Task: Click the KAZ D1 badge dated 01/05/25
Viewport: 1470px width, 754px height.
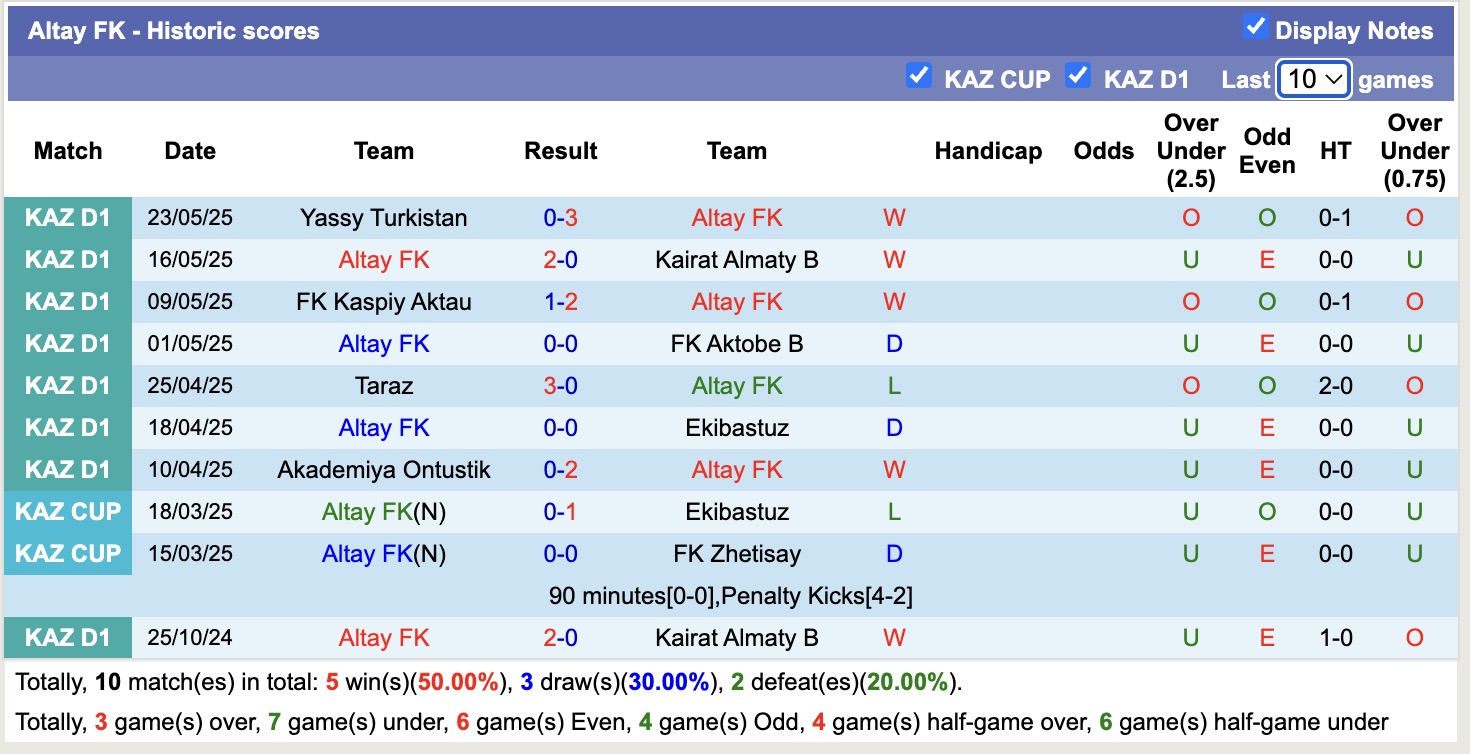Action: tap(67, 343)
